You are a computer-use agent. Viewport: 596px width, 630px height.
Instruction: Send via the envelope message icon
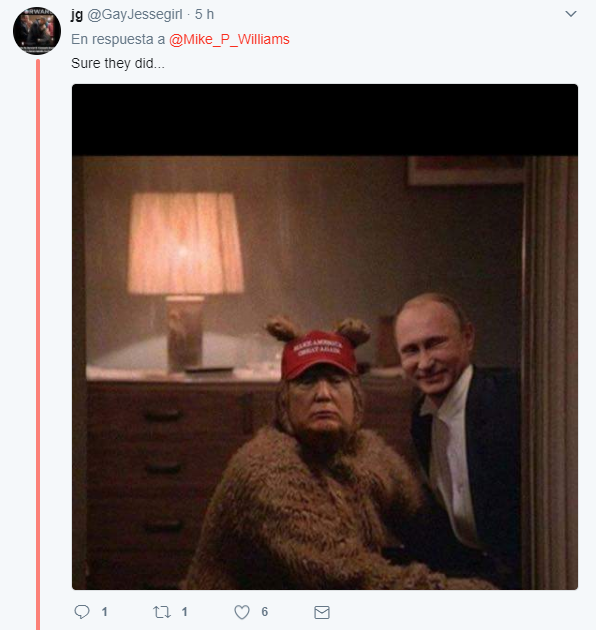pos(322,612)
